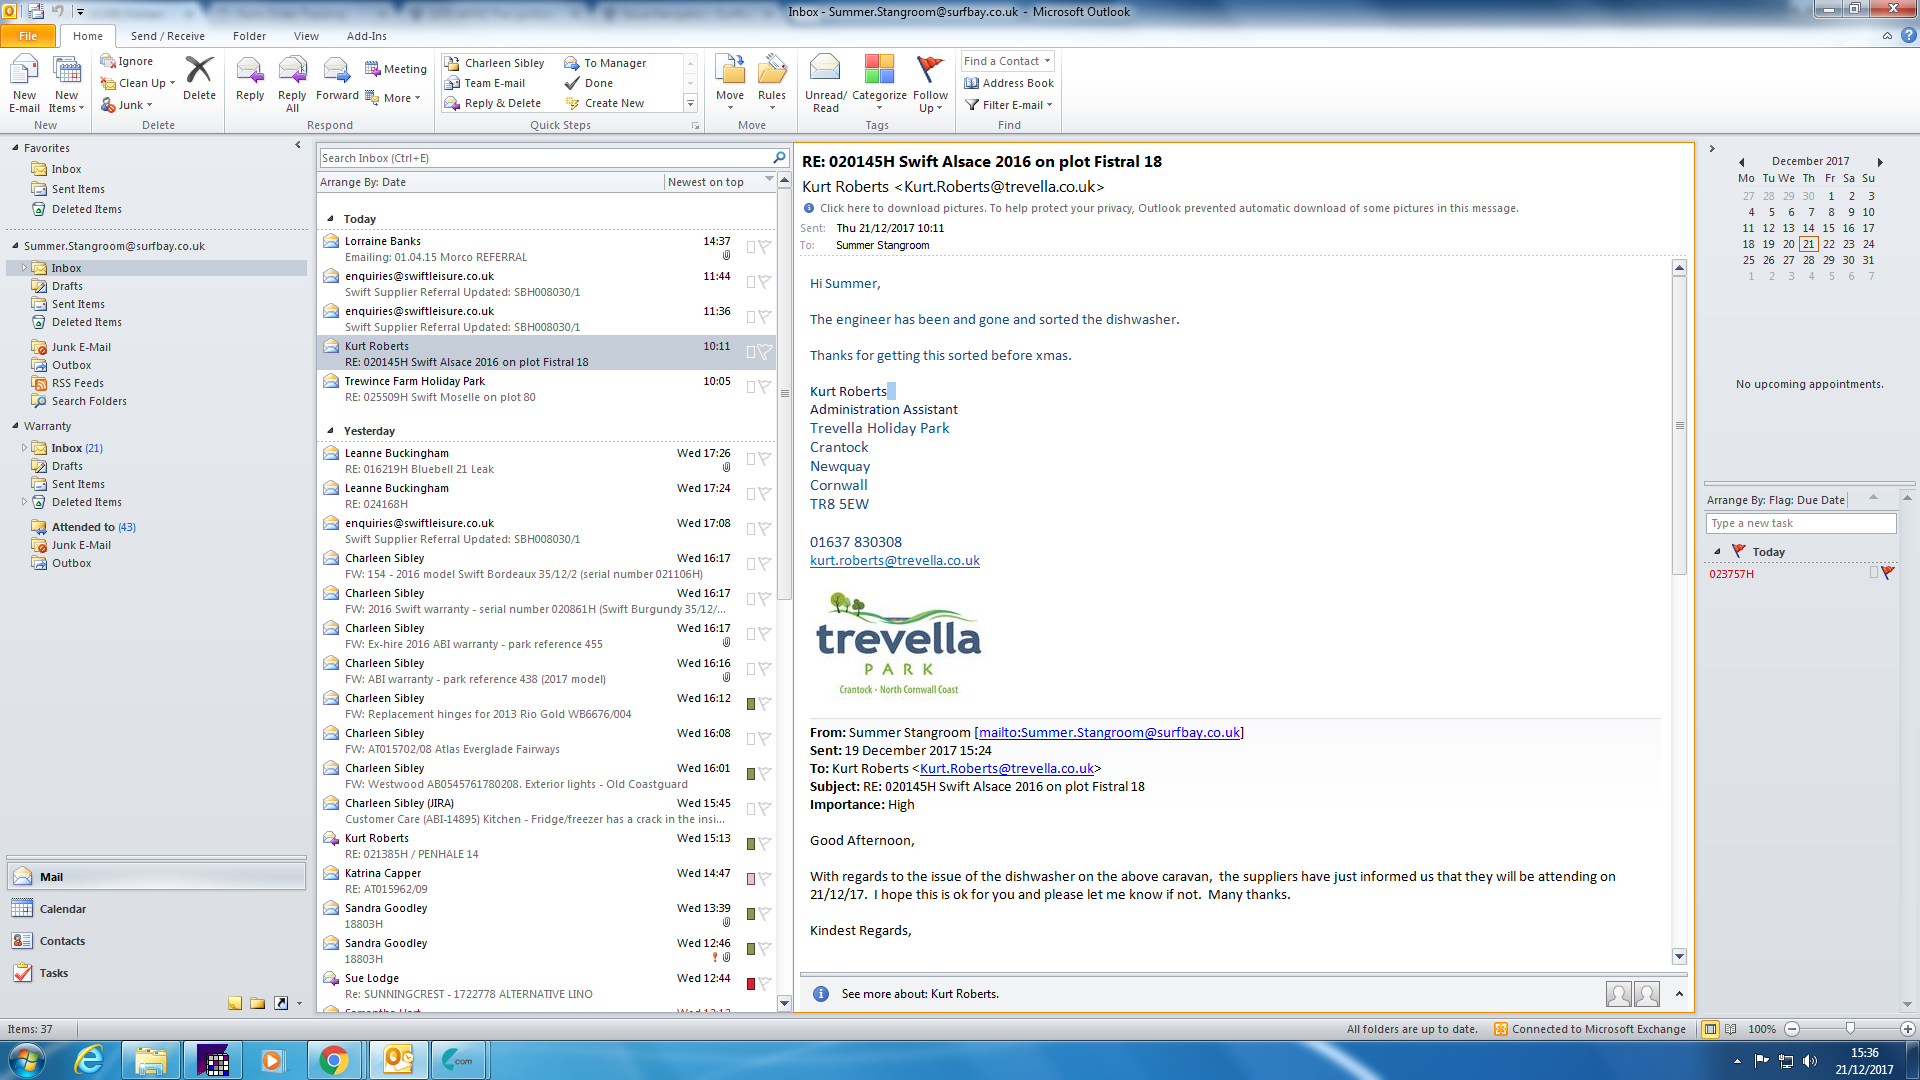Collapse the Today message group
The image size is (1920, 1080).
click(331, 219)
